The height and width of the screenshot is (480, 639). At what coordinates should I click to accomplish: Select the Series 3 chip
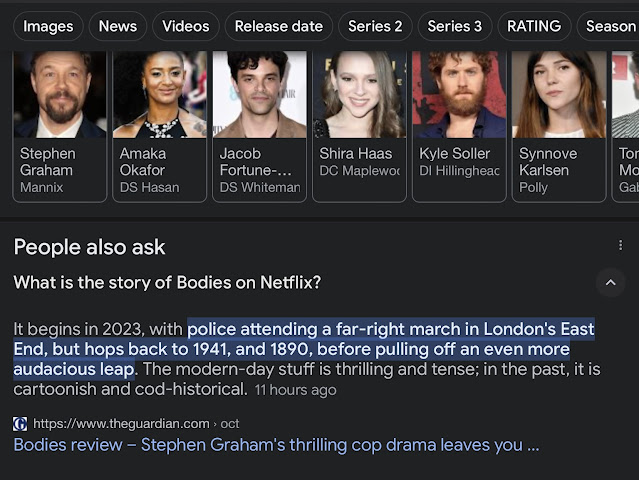[x=454, y=26]
